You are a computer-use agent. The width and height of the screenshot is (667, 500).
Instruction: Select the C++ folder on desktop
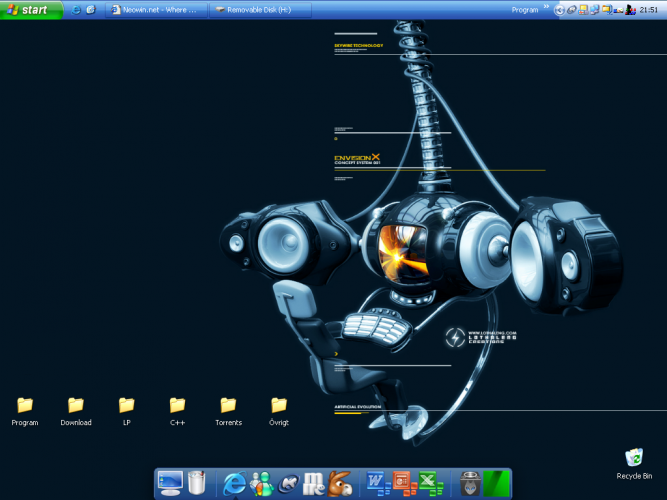pyautogui.click(x=177, y=406)
